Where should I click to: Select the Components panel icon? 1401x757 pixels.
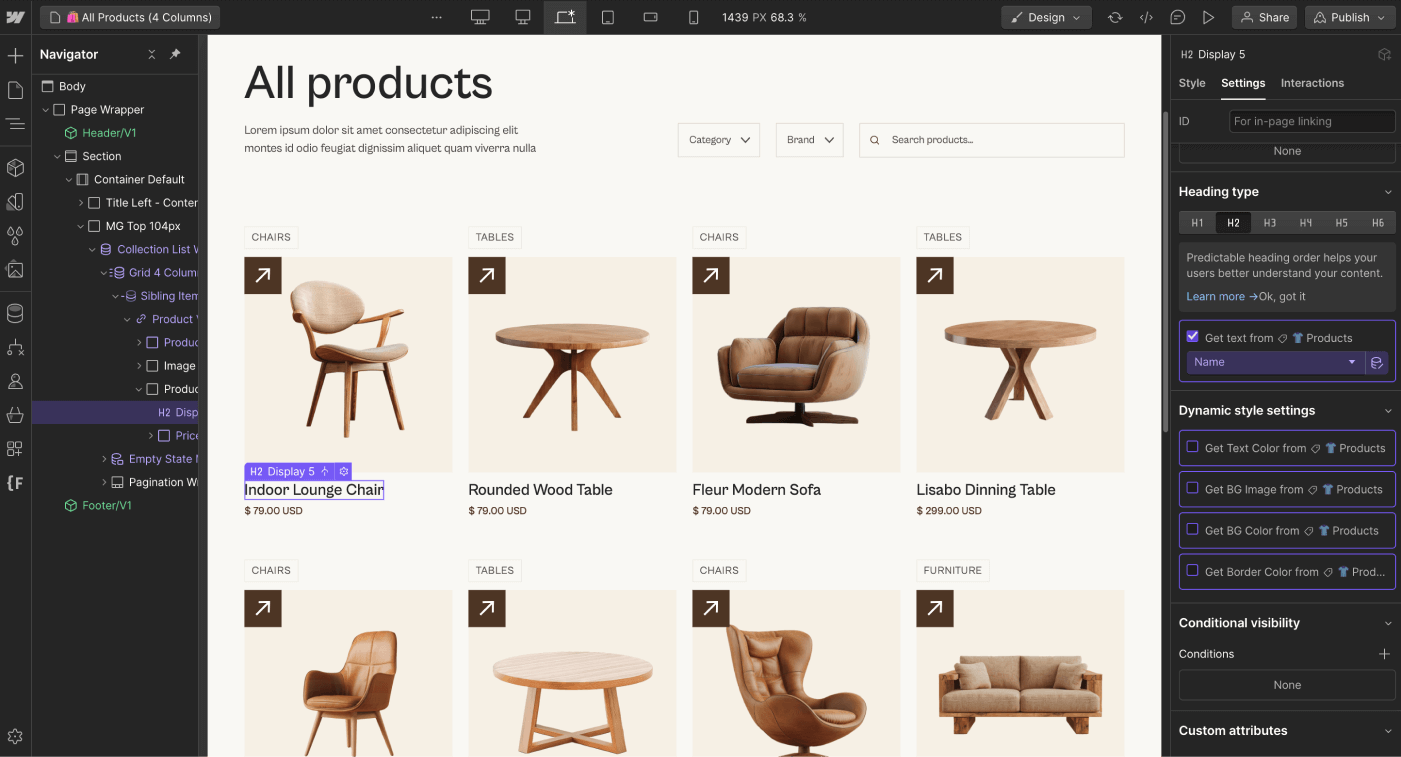(x=15, y=167)
